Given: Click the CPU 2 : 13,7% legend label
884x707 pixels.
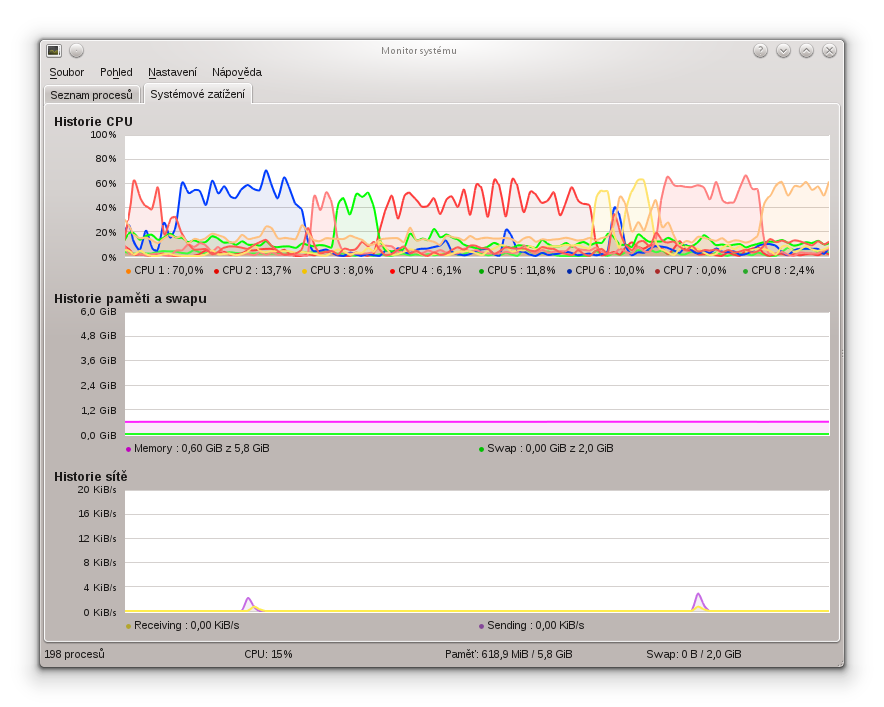Looking at the screenshot, I should point(257,271).
